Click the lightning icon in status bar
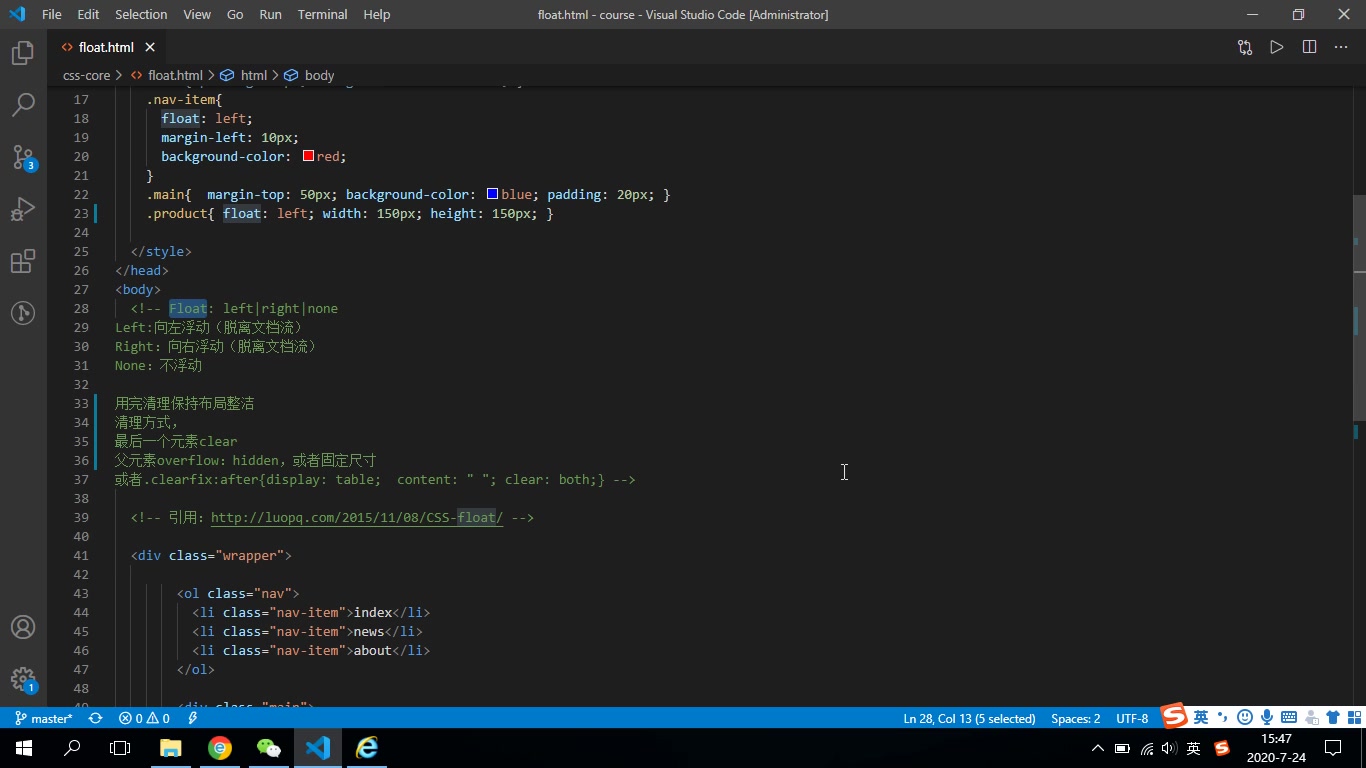 coord(192,718)
